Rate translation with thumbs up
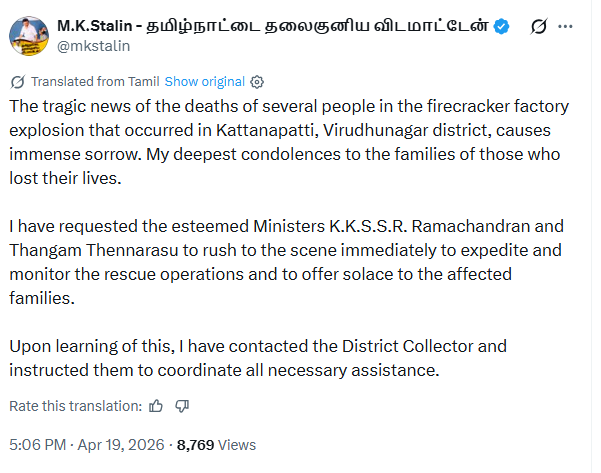This screenshot has height=473, width=601. (x=156, y=405)
